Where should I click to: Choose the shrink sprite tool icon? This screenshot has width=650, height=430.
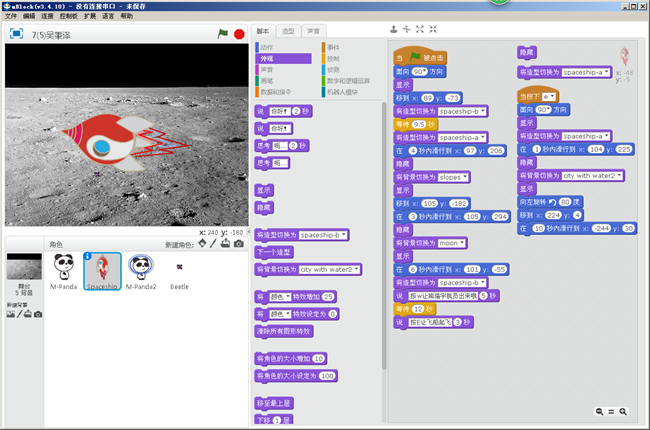[x=432, y=30]
